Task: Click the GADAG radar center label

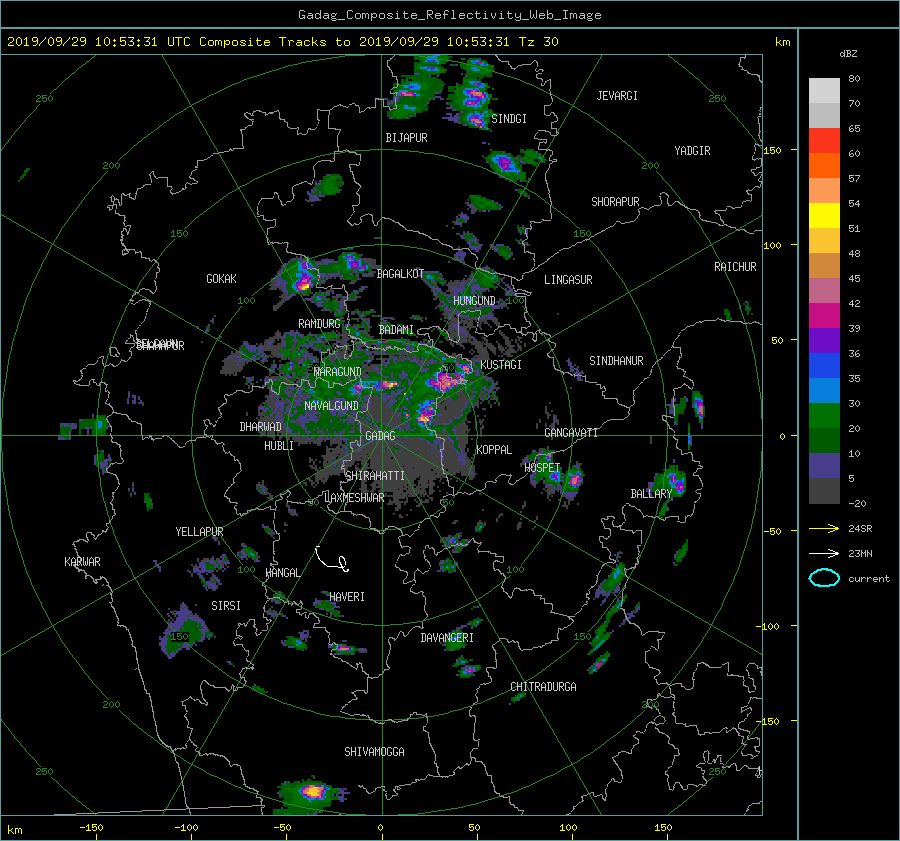Action: tap(381, 436)
